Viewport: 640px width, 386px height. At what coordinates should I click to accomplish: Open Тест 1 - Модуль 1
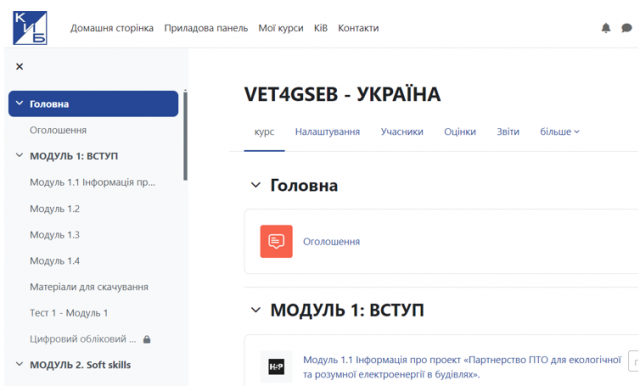[69, 313]
